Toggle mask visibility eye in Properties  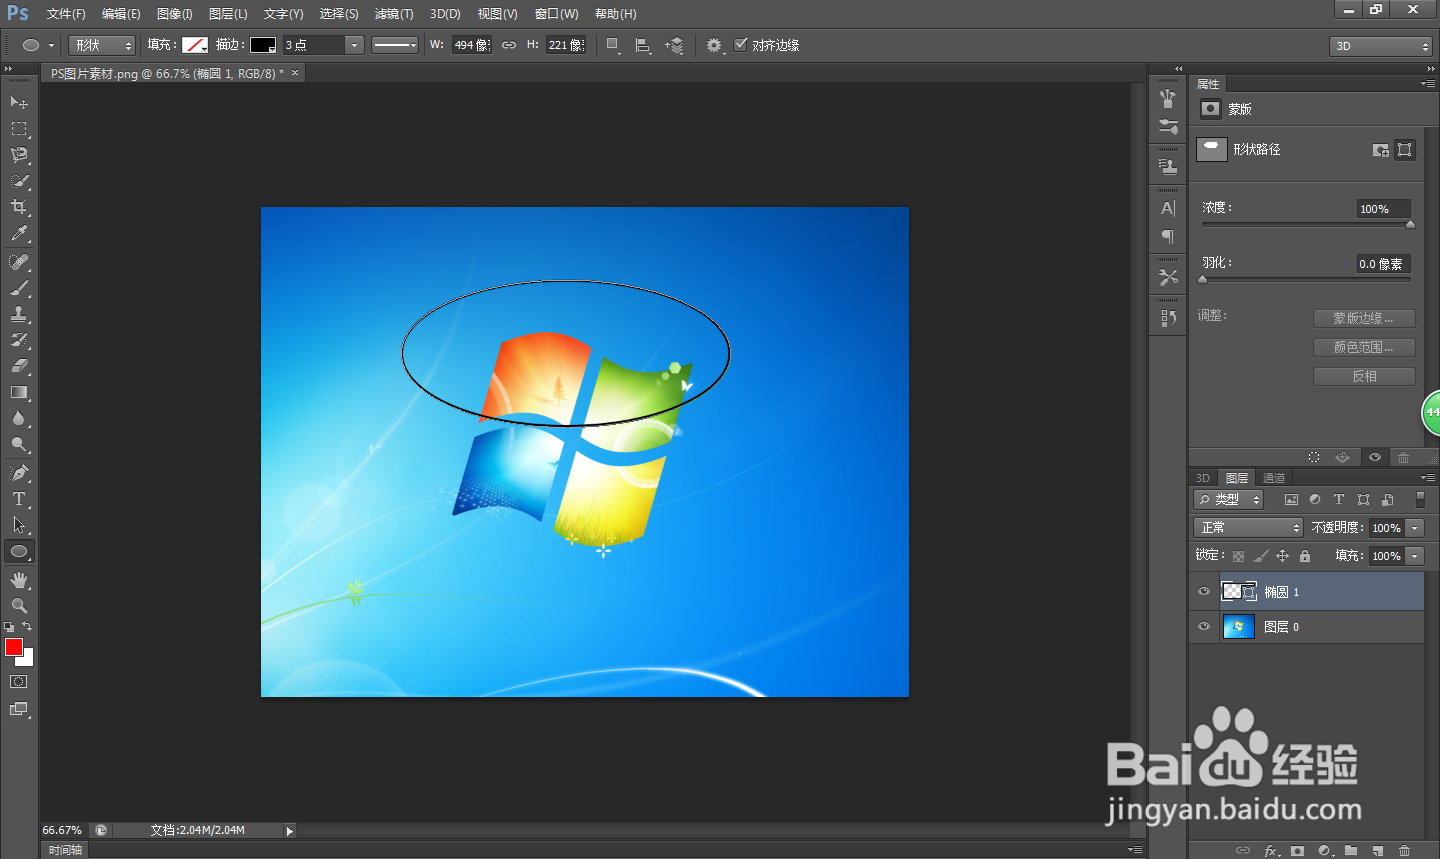(1375, 457)
